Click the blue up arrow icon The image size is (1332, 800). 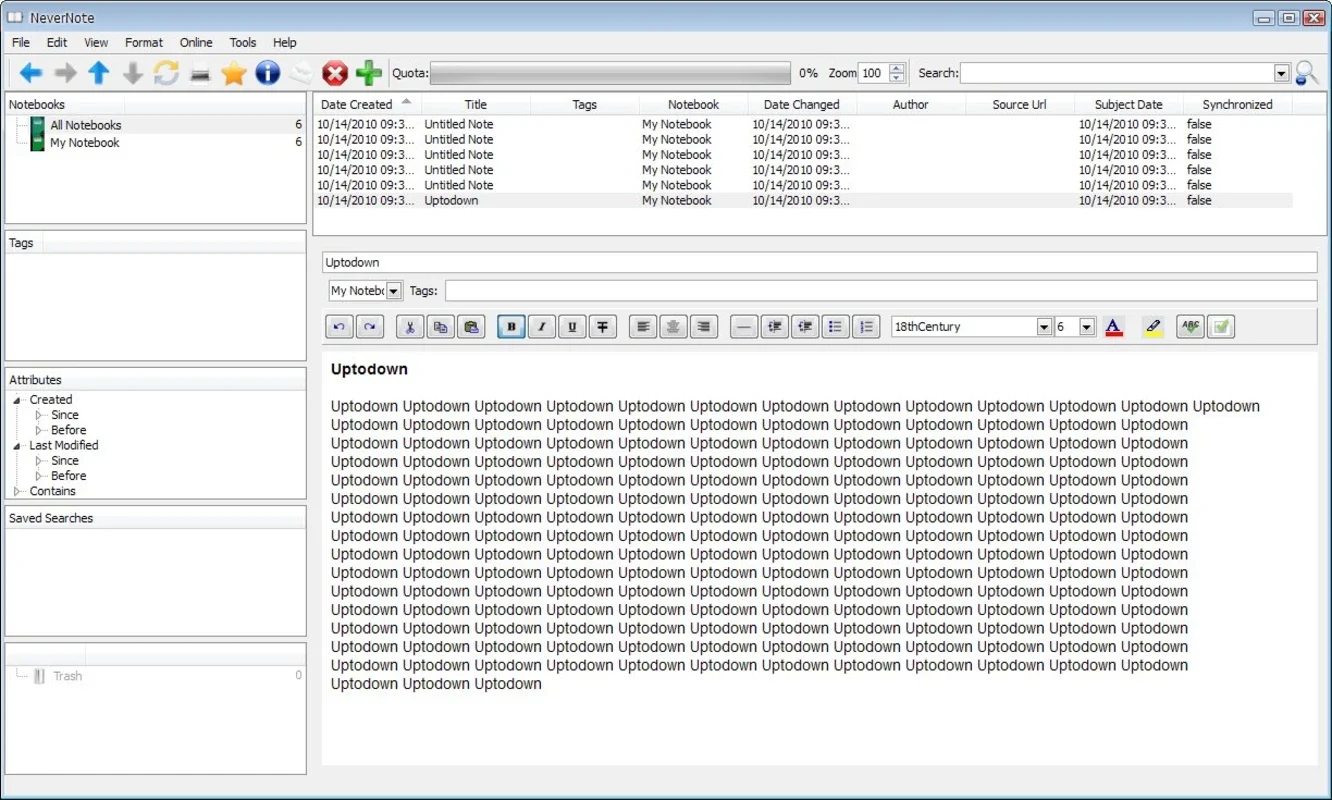98,72
